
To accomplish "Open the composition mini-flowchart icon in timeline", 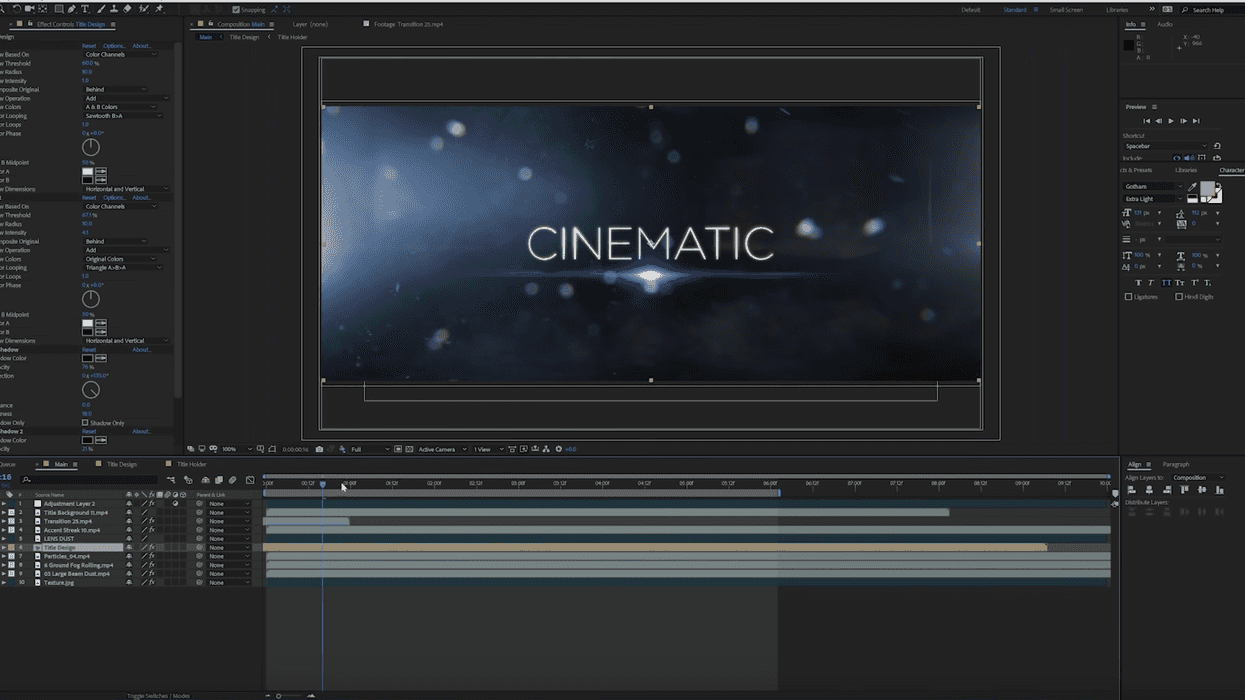I will (171, 480).
